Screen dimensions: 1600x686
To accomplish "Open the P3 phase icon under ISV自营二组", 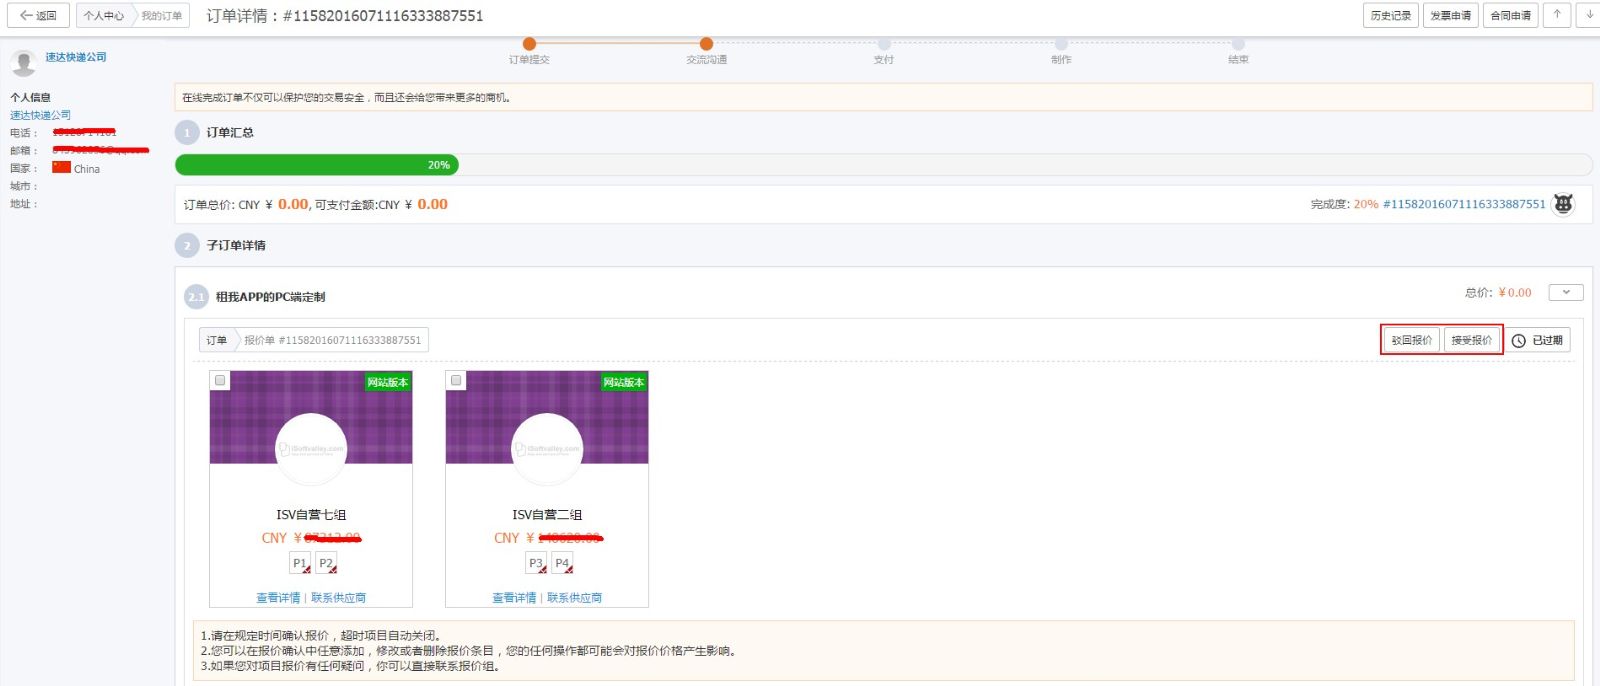I will [x=536, y=564].
